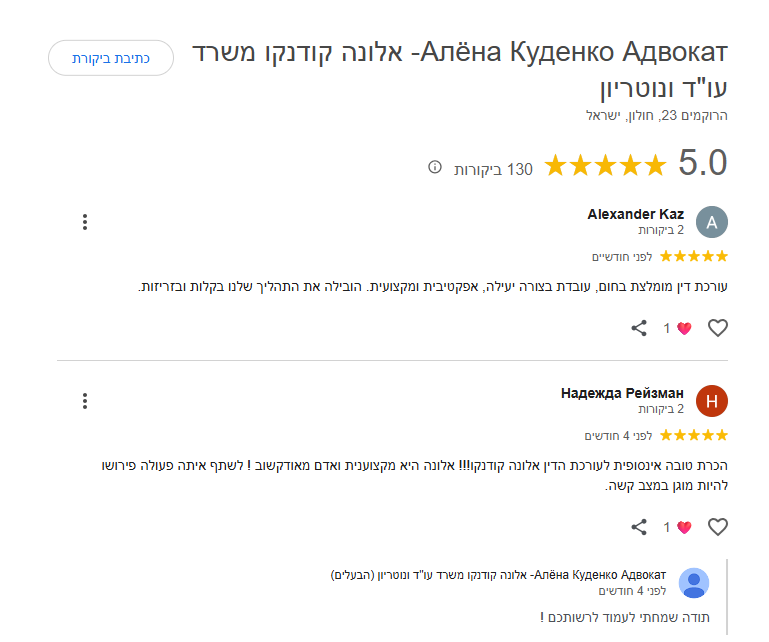769x642 pixels.
Task: Like Надежда Рейзман's review with the heart outline
Action: pyautogui.click(x=717, y=526)
